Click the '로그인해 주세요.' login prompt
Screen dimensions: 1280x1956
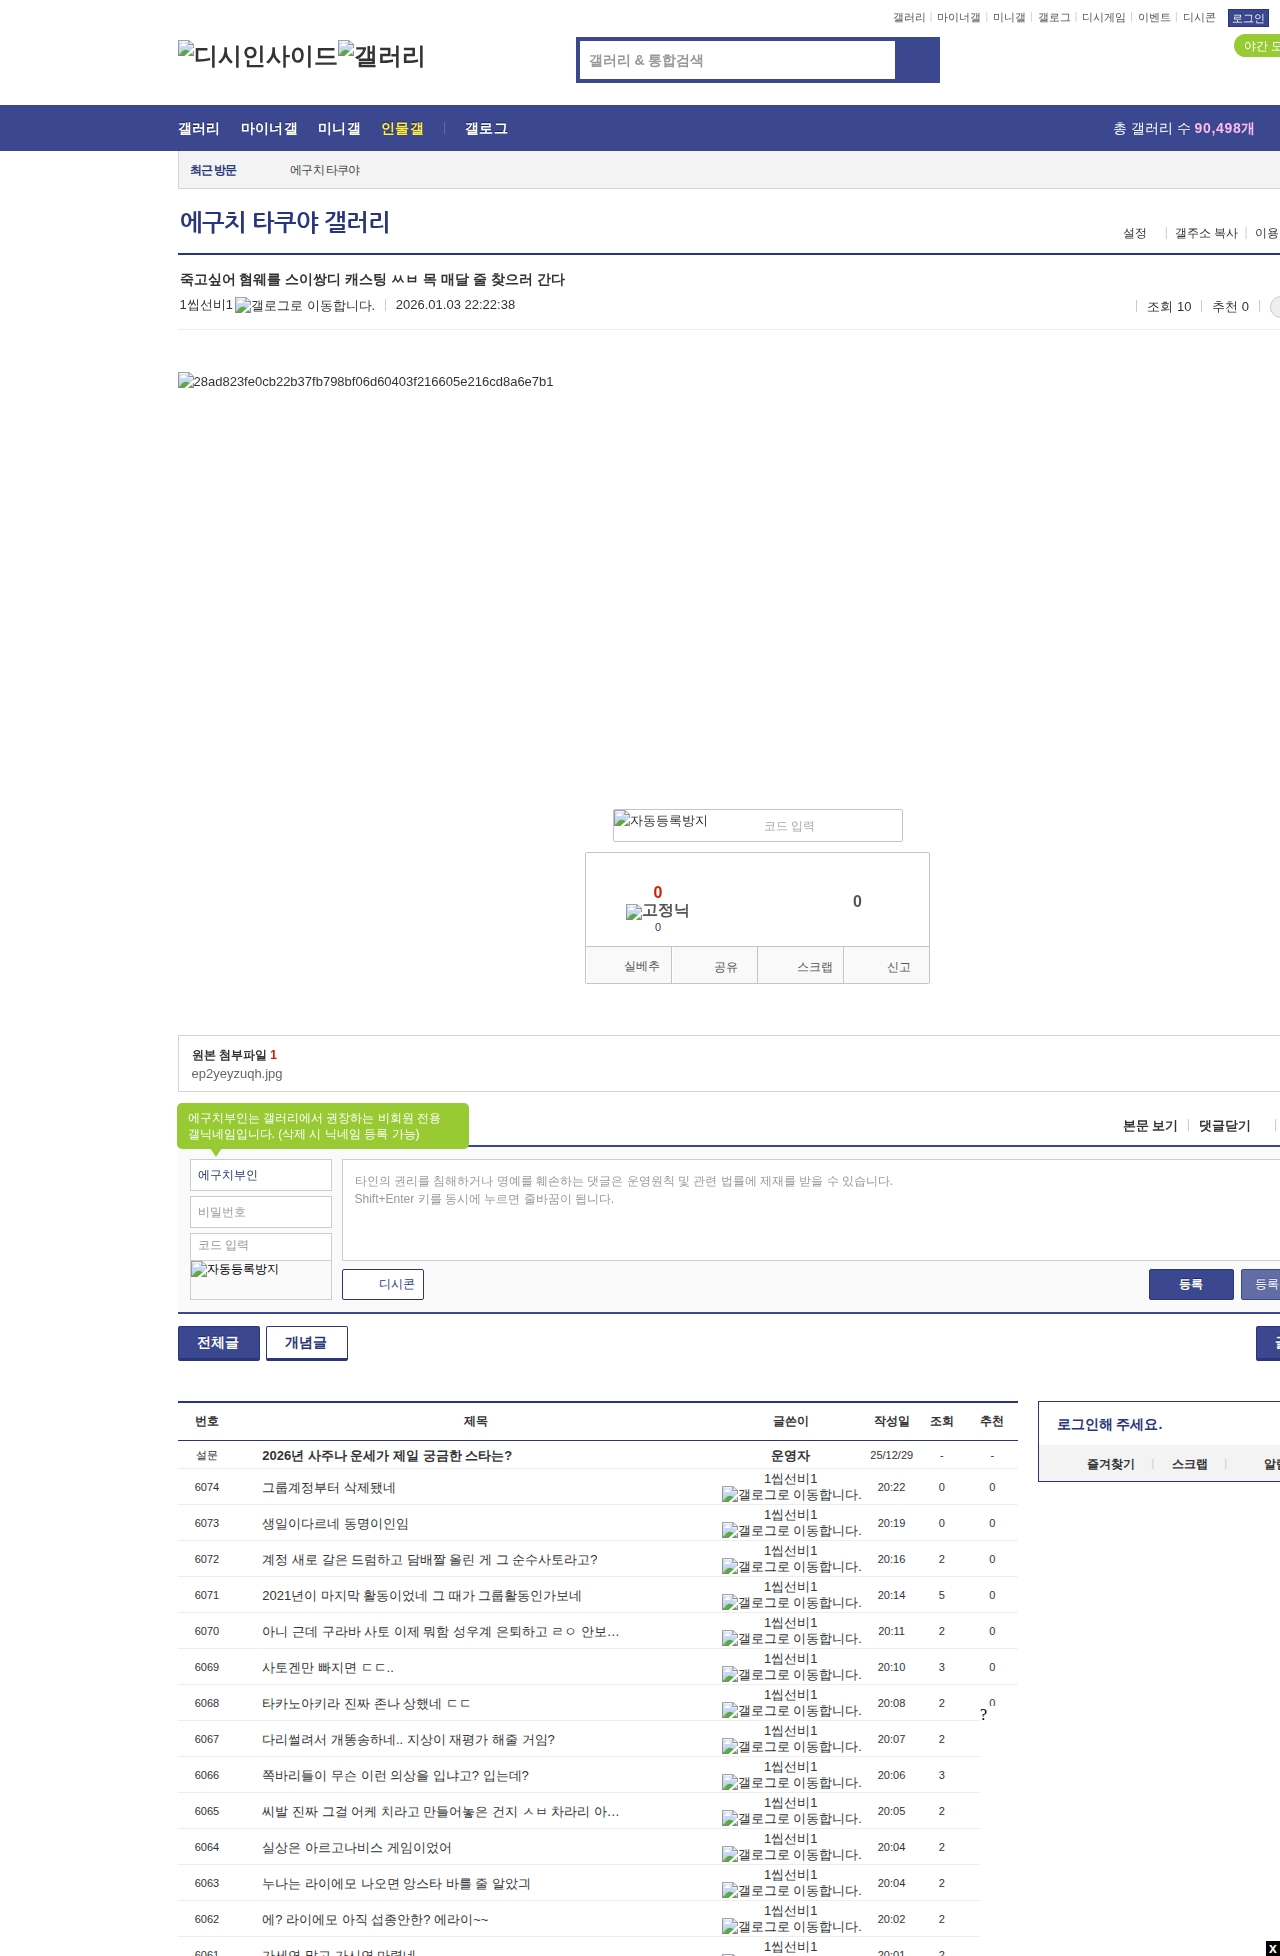click(x=1109, y=1425)
